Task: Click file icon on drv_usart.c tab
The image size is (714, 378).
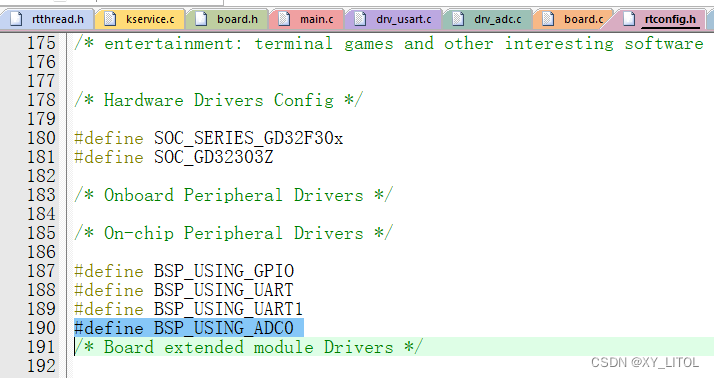Action: point(360,19)
